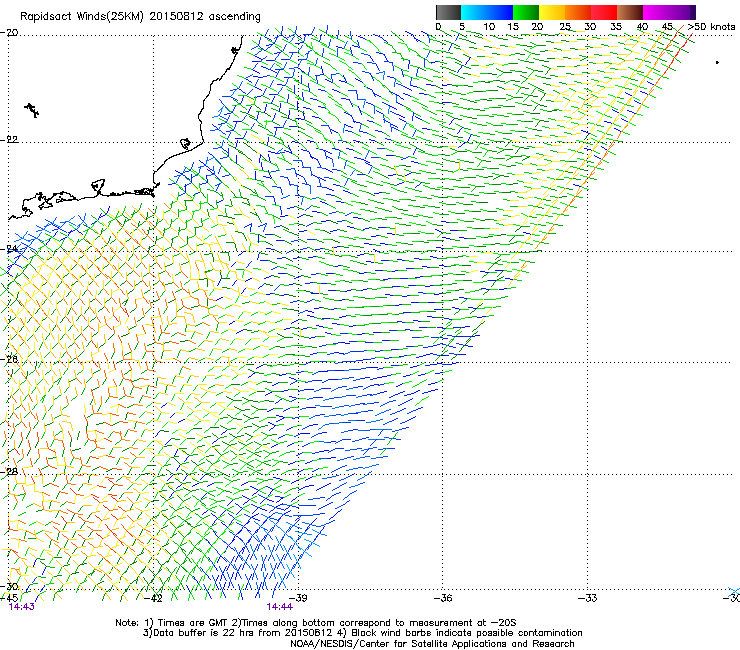Pick the orange 25–30 knots color segment
The width and height of the screenshot is (740, 650).
(578, 12)
